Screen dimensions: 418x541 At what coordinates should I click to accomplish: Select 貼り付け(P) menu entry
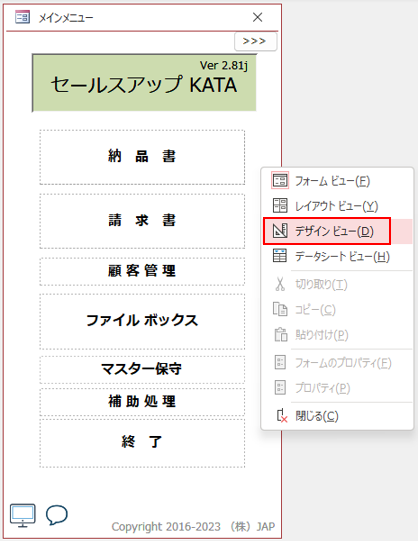(x=337, y=335)
